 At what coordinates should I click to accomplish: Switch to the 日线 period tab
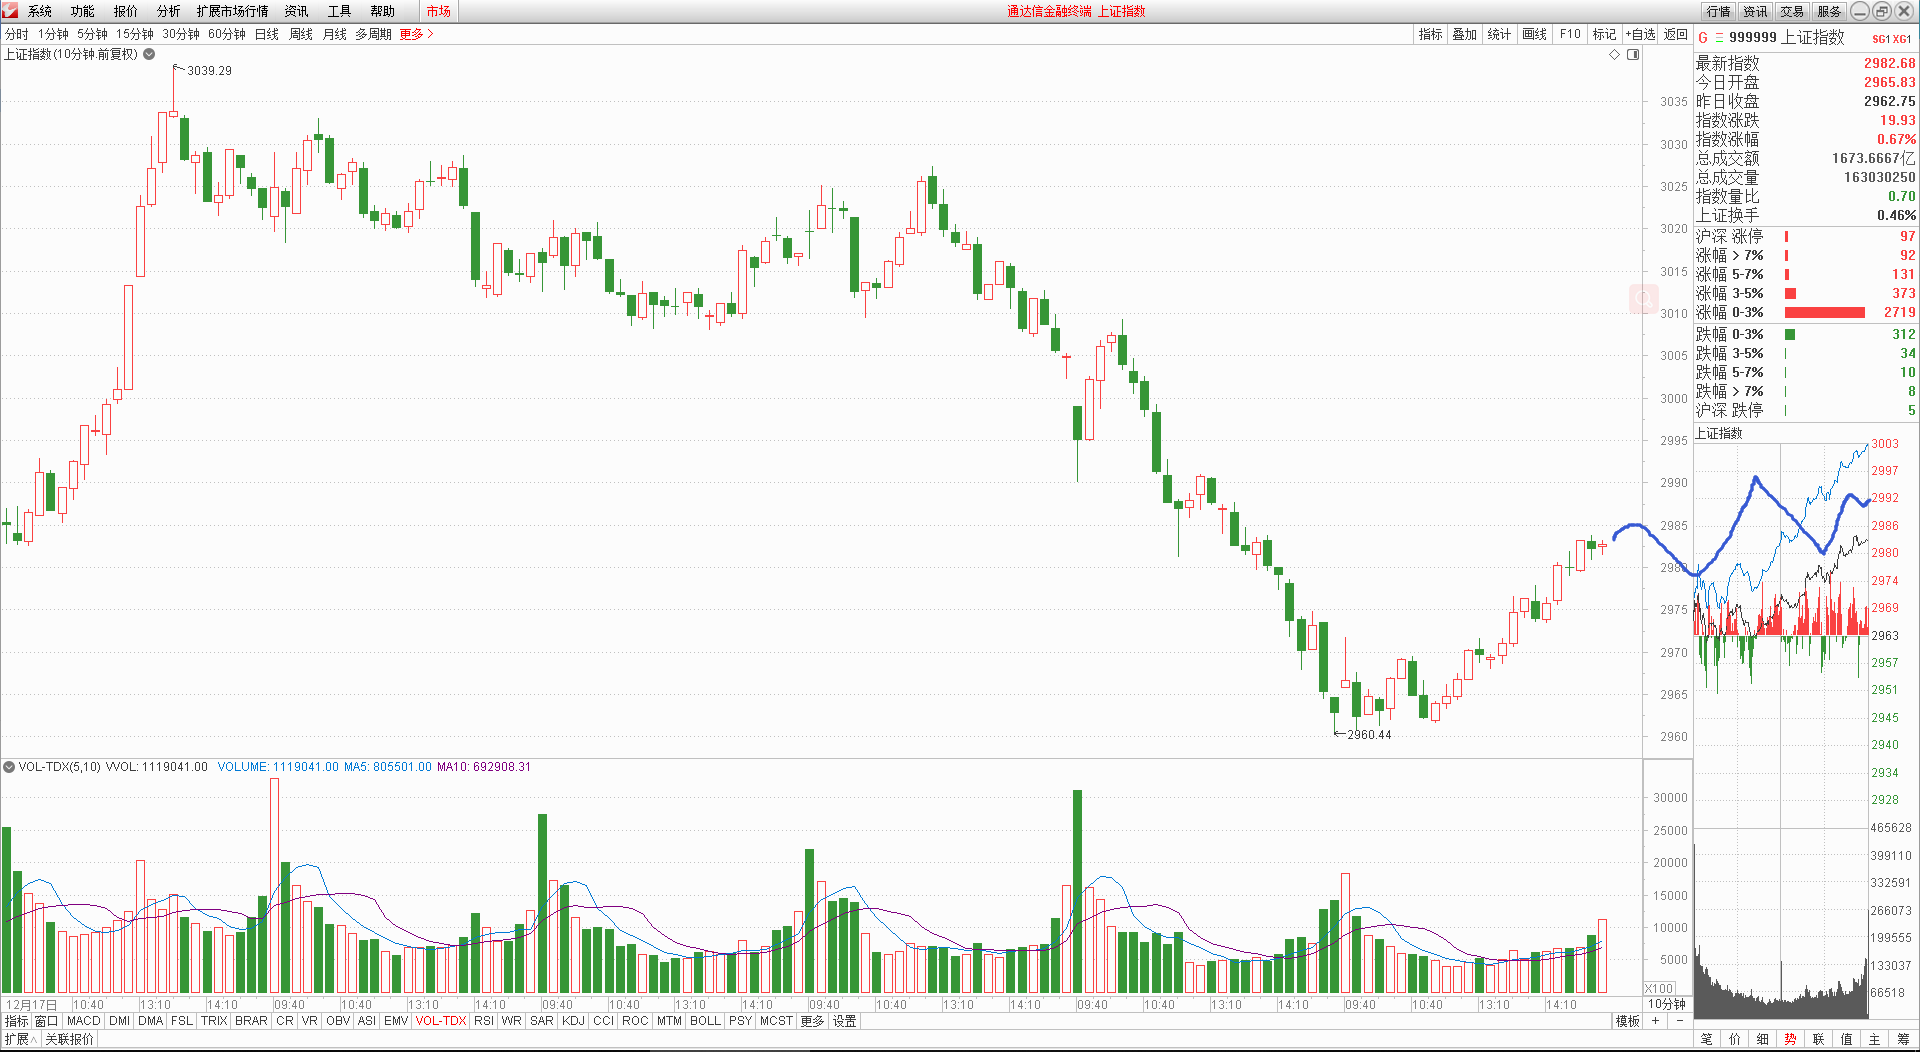coord(266,34)
